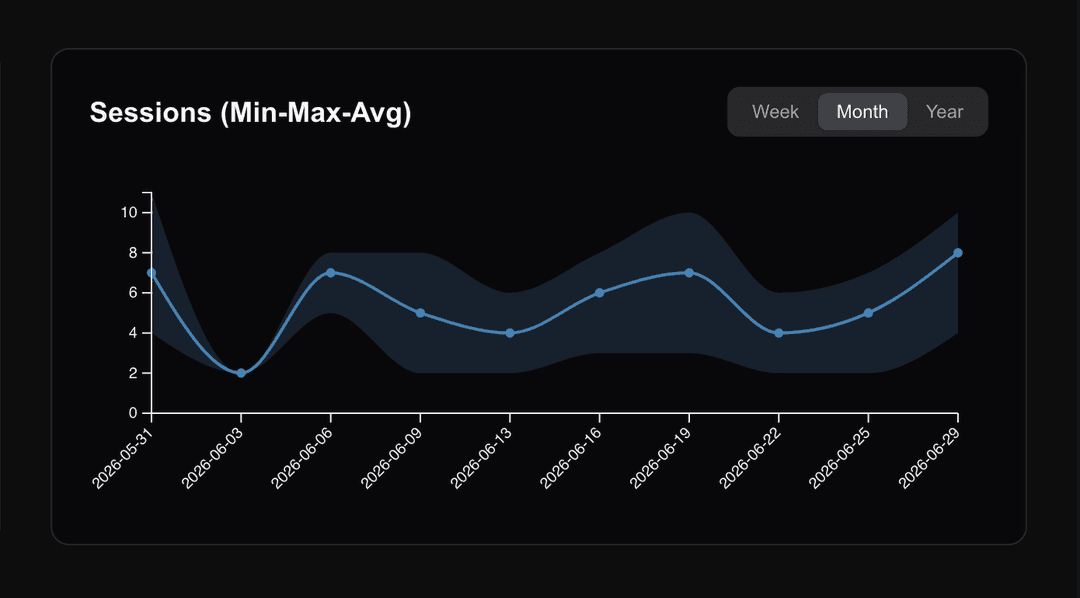Image resolution: width=1080 pixels, height=598 pixels.
Task: Click the y-axis label 6
Action: (x=133, y=293)
